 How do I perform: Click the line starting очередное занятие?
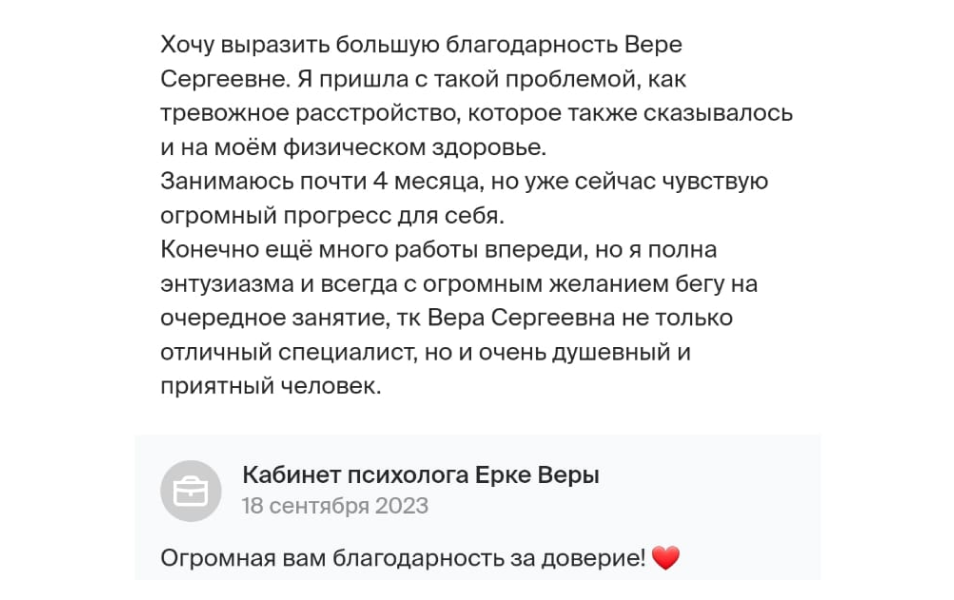click(446, 318)
